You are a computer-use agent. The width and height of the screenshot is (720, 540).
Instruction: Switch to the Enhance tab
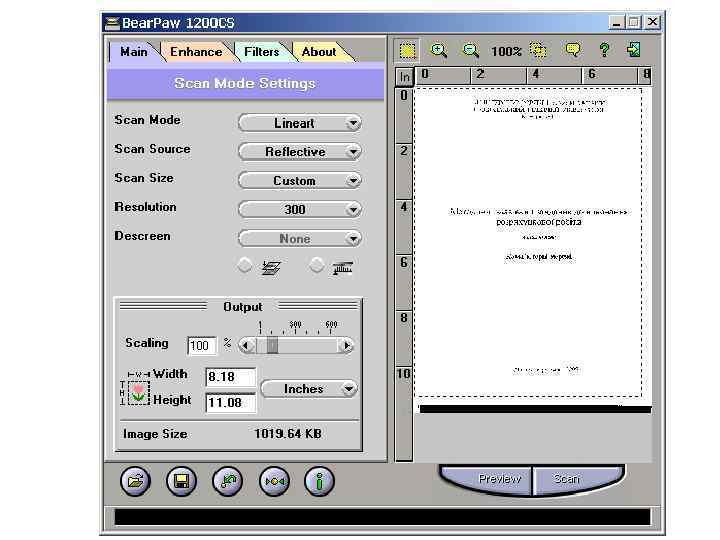(x=196, y=51)
